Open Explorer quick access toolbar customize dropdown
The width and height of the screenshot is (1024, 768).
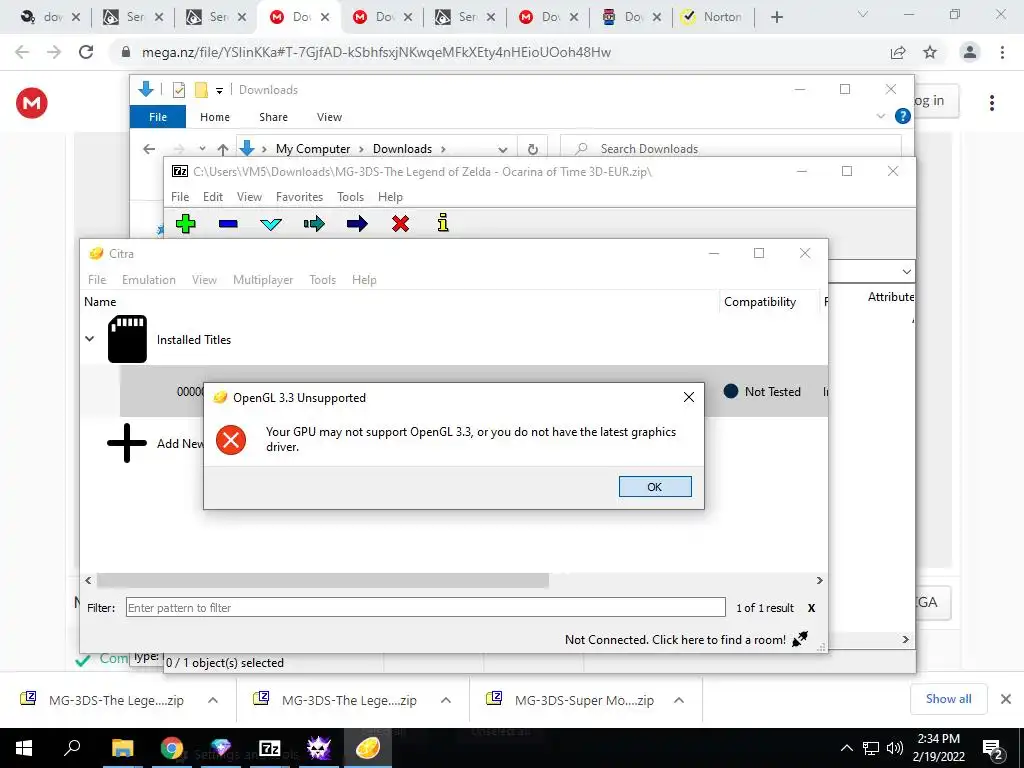[x=219, y=91]
